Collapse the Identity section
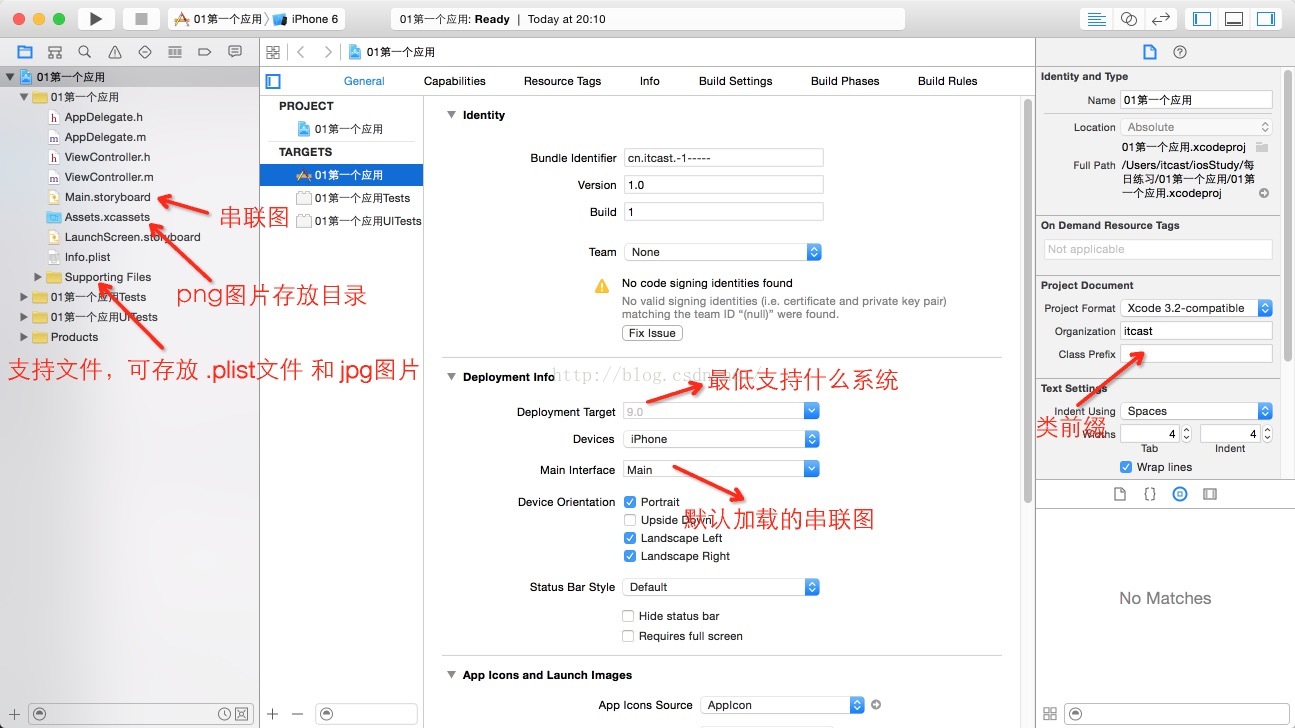The image size is (1295, 728). pyautogui.click(x=451, y=115)
